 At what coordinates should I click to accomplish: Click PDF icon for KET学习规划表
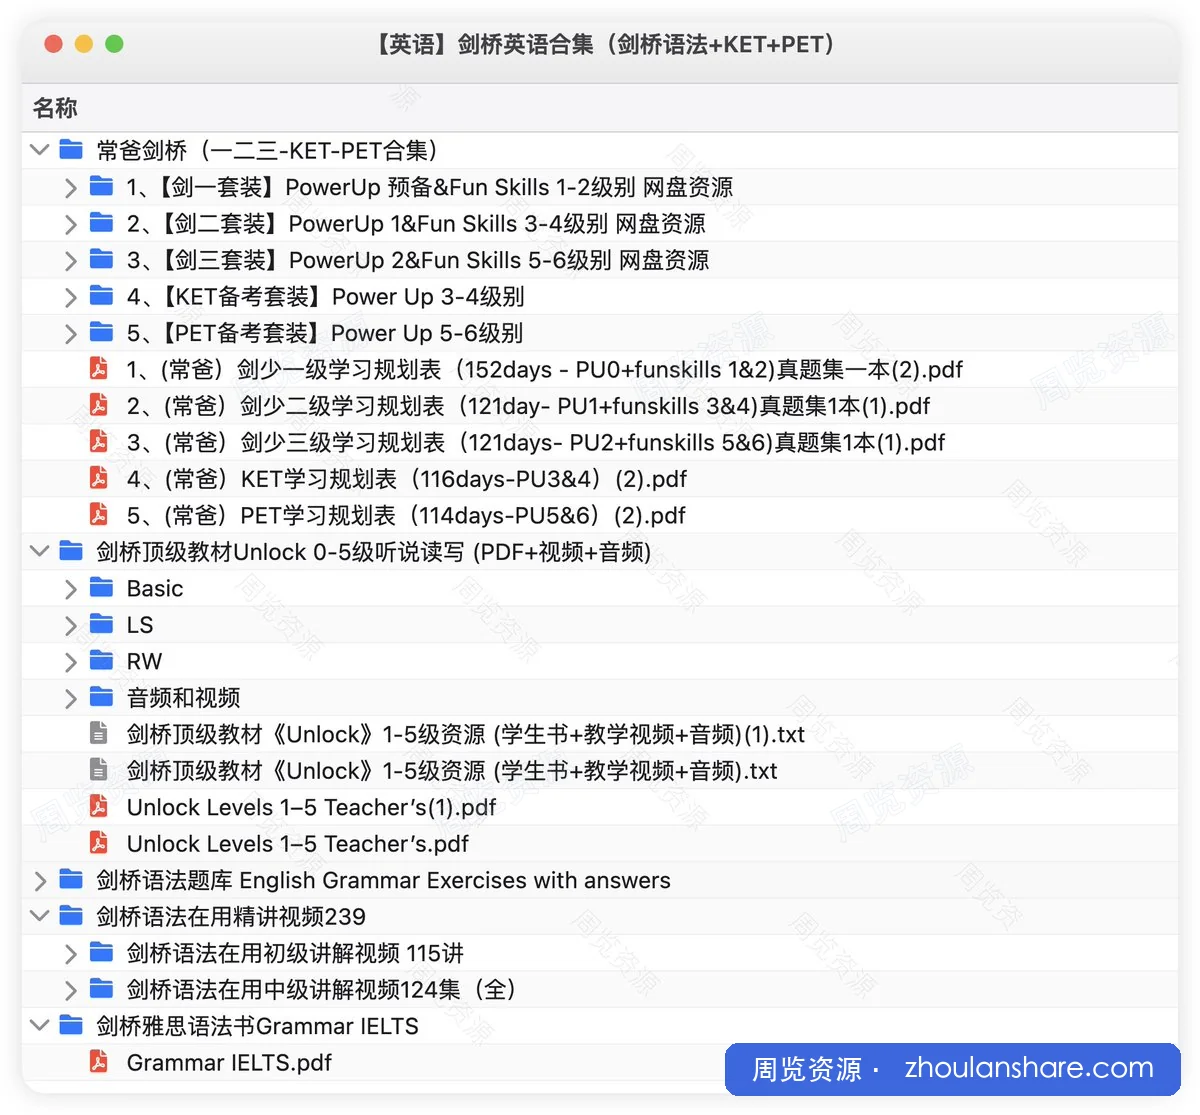[x=99, y=478]
